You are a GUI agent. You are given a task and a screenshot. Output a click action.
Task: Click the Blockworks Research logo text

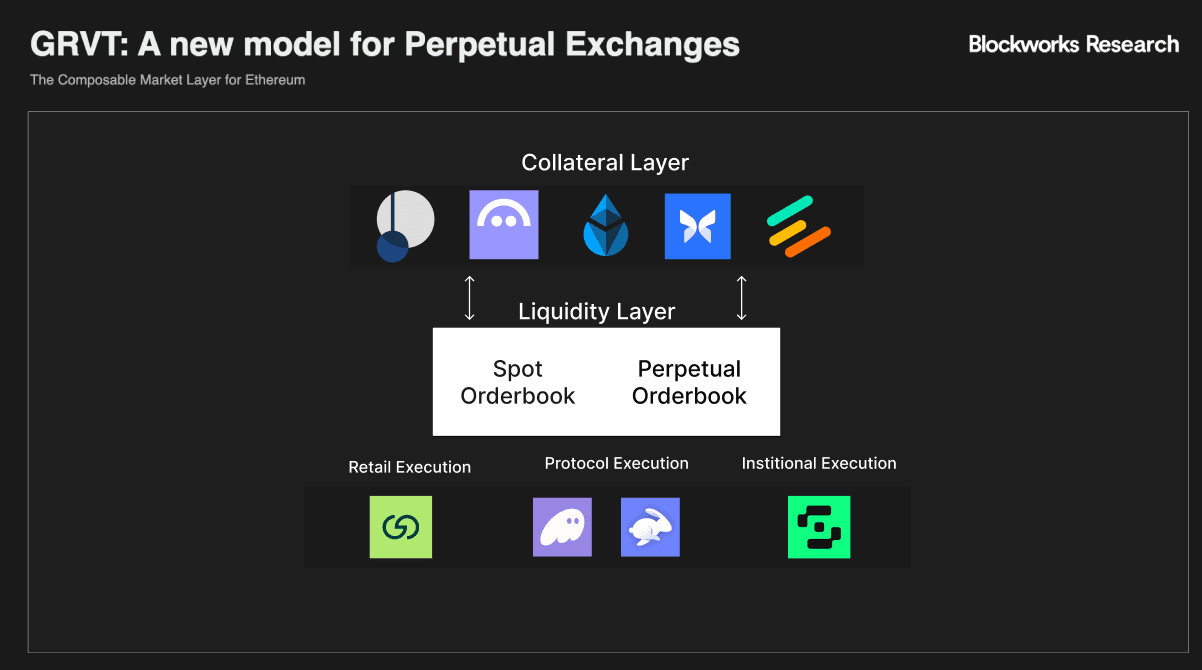pos(1073,44)
